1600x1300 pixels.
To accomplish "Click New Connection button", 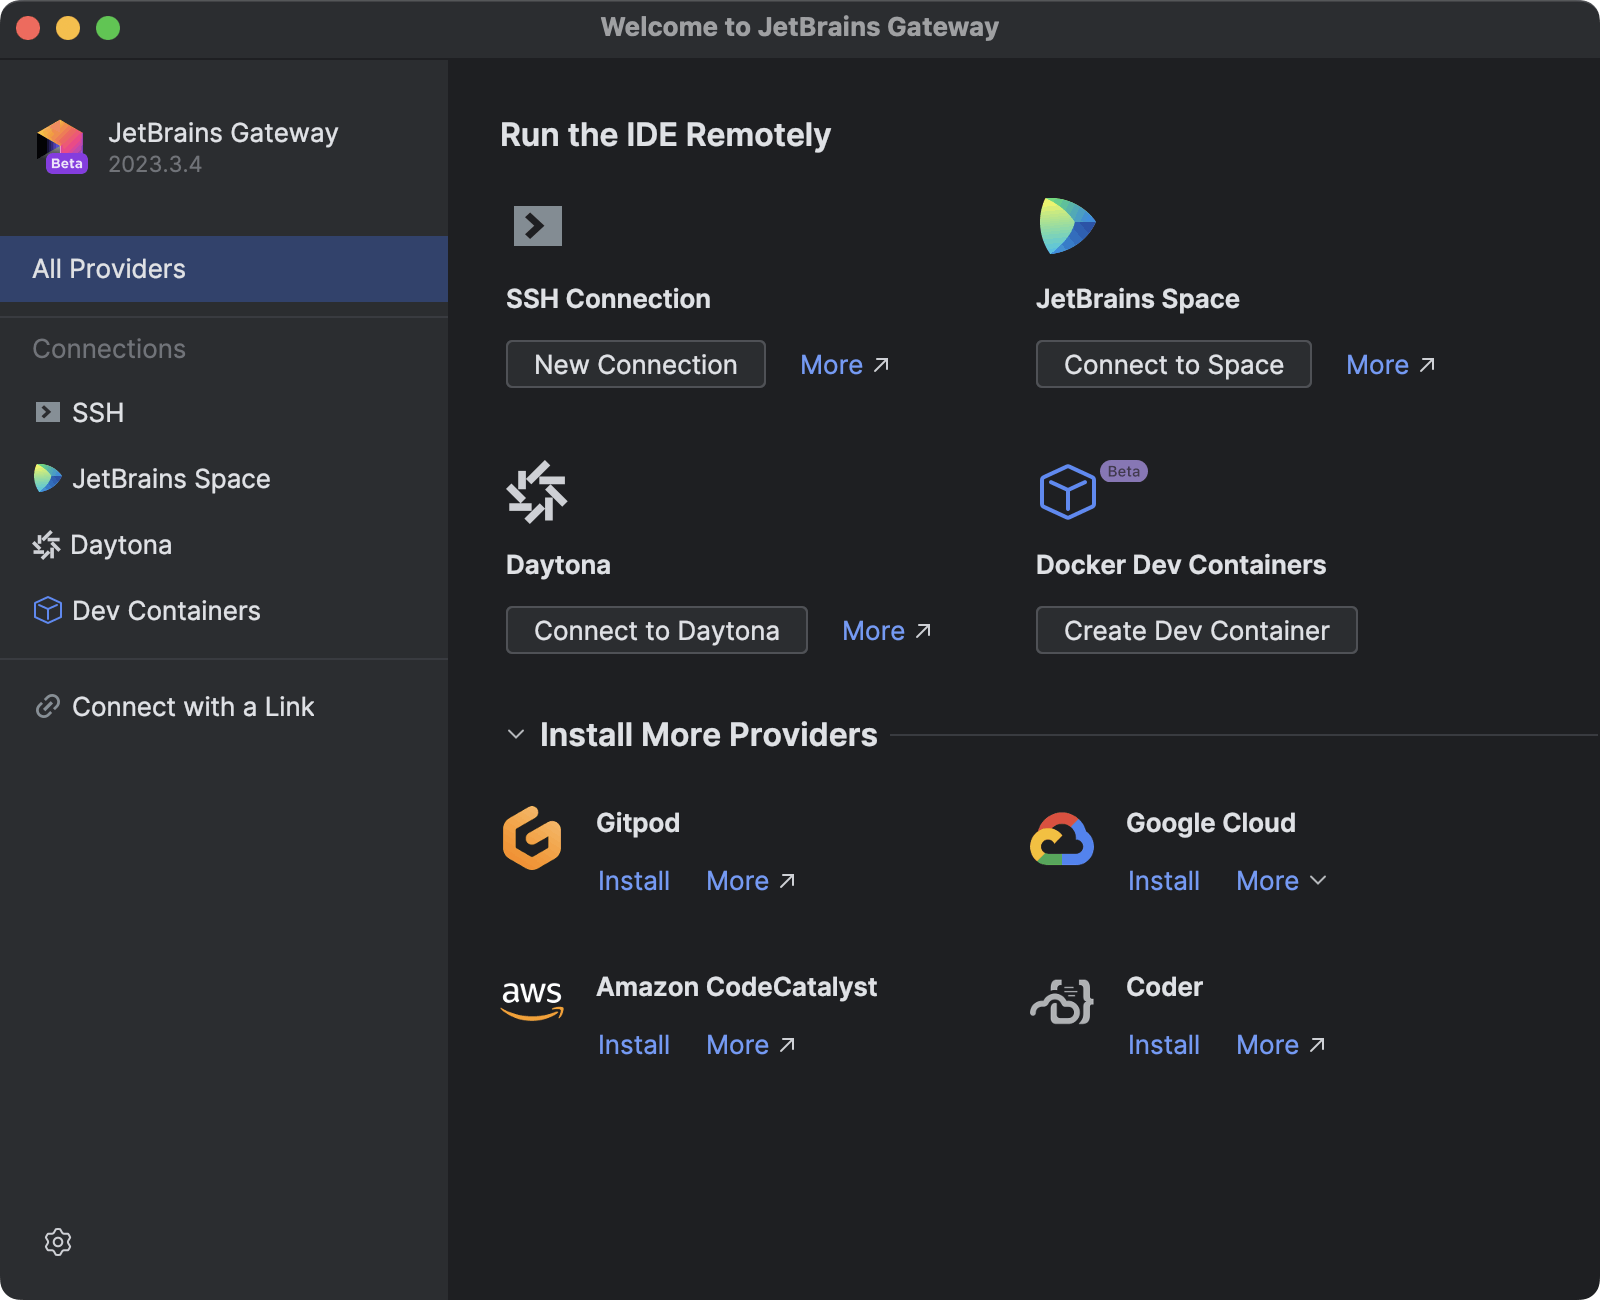I will tap(636, 364).
